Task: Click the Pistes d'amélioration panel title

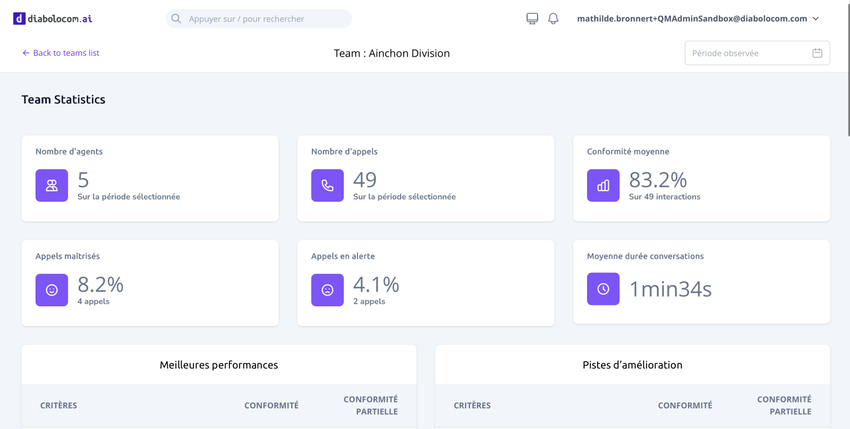Action: coord(632,365)
